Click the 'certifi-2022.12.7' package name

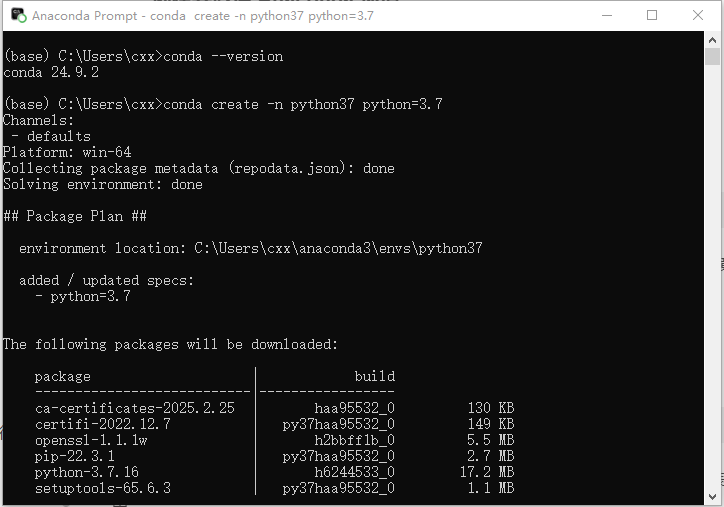[103, 424]
